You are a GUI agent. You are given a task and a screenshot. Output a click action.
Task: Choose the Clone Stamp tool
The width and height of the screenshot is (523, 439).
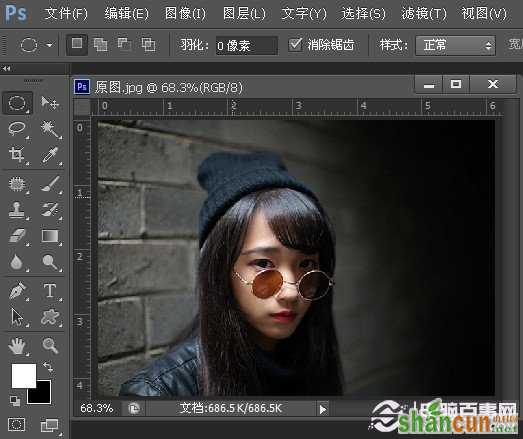pyautogui.click(x=17, y=210)
